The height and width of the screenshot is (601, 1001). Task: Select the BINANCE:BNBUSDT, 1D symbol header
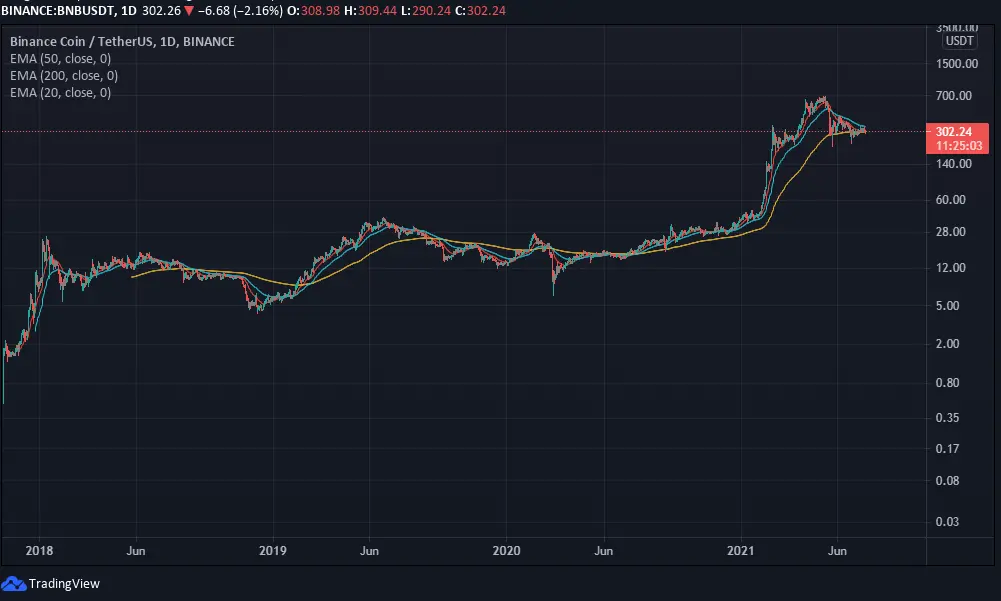coord(69,11)
